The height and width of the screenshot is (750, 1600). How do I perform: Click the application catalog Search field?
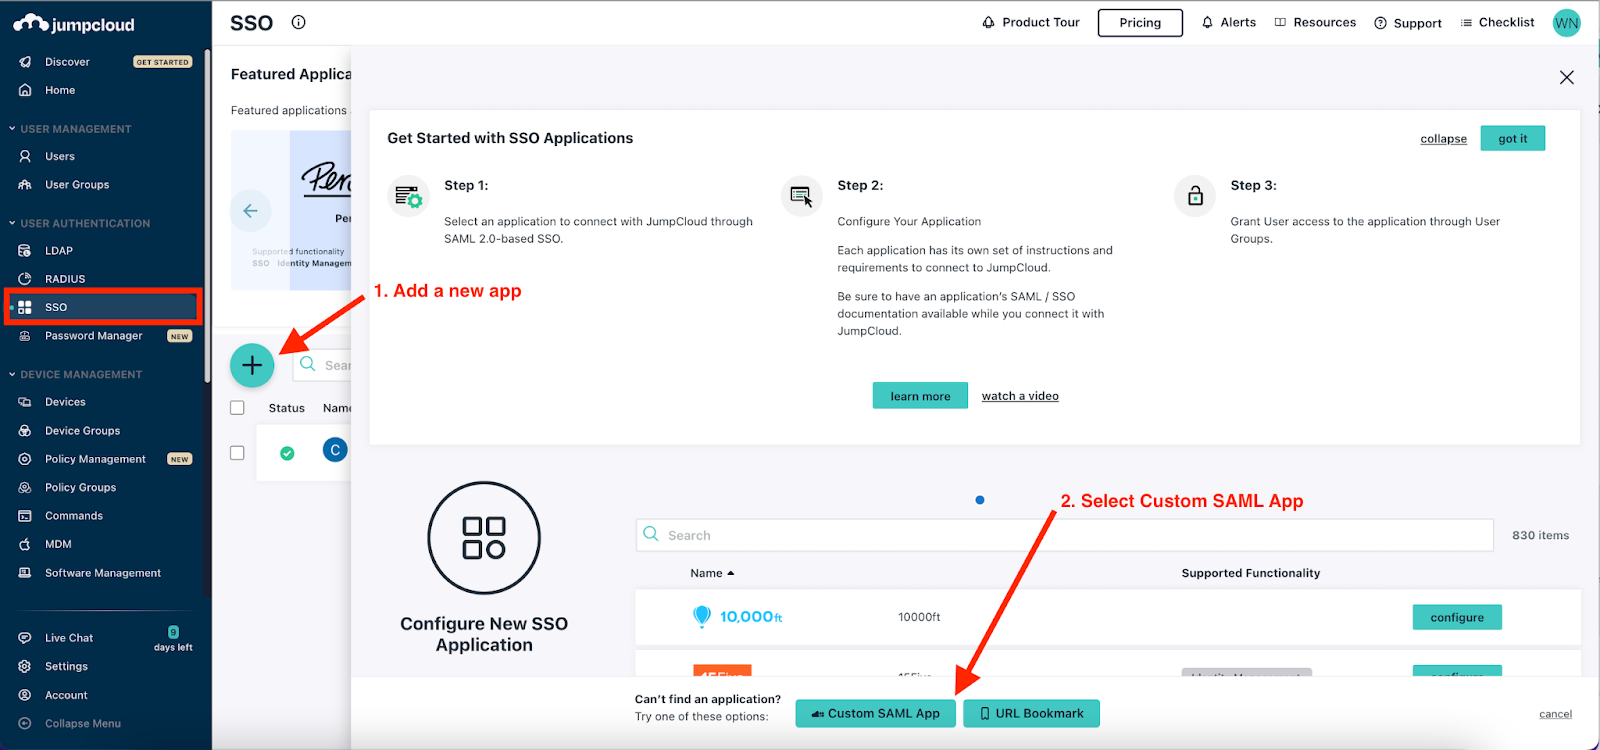coord(1065,535)
